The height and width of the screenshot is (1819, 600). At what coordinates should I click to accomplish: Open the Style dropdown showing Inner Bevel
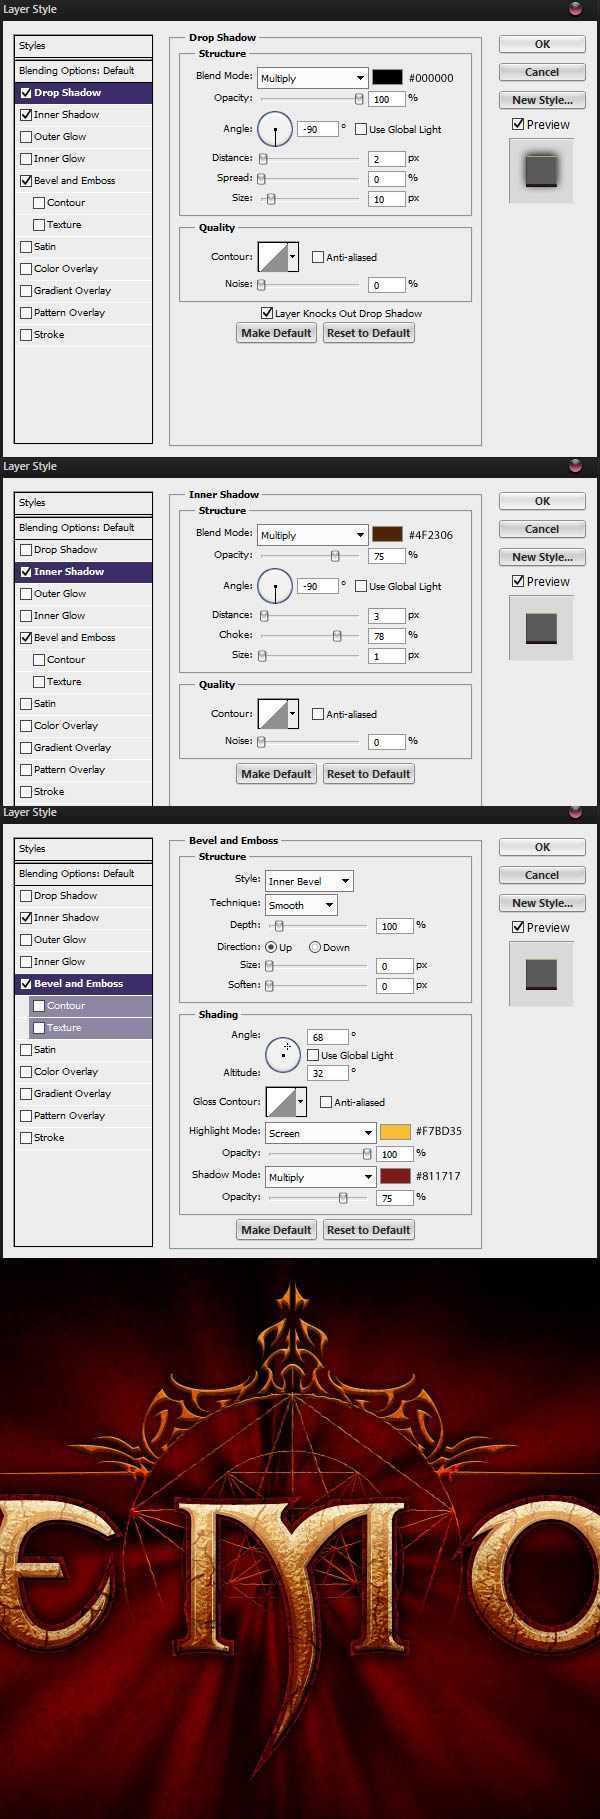[x=309, y=881]
